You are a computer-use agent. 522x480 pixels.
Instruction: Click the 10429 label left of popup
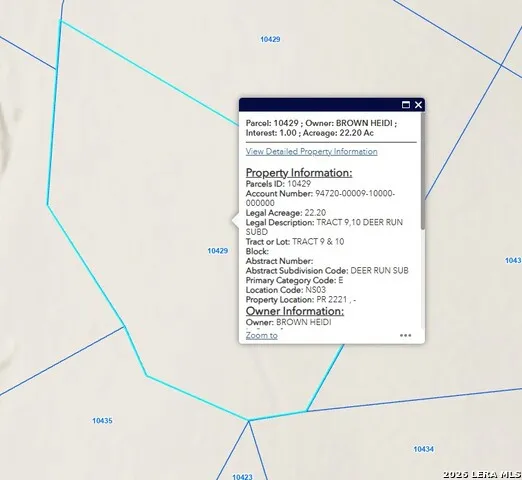tap(218, 251)
